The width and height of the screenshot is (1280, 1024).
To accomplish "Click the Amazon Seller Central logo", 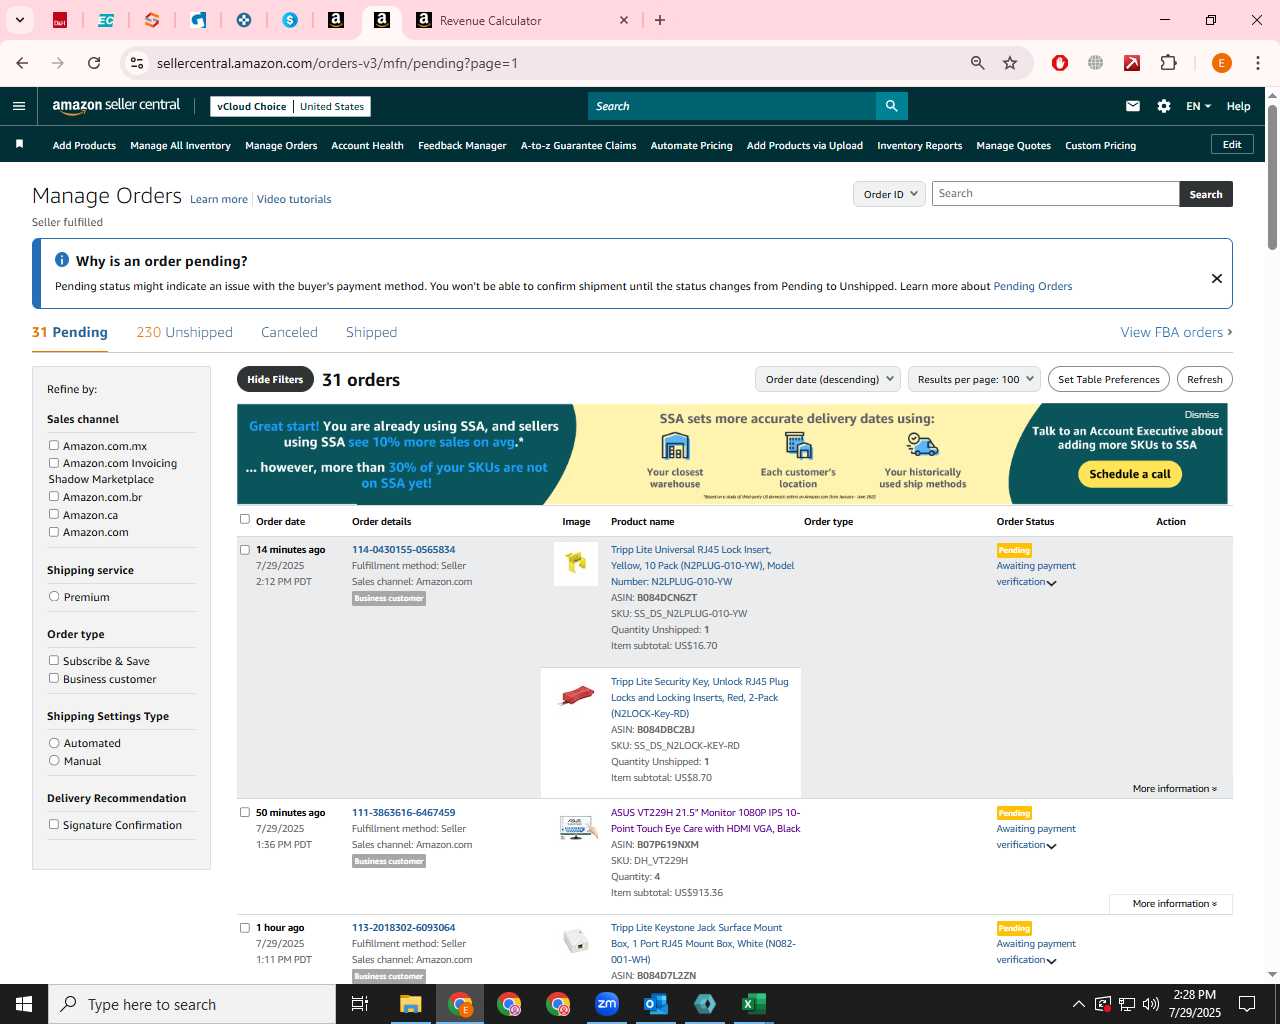I will pyautogui.click(x=116, y=106).
